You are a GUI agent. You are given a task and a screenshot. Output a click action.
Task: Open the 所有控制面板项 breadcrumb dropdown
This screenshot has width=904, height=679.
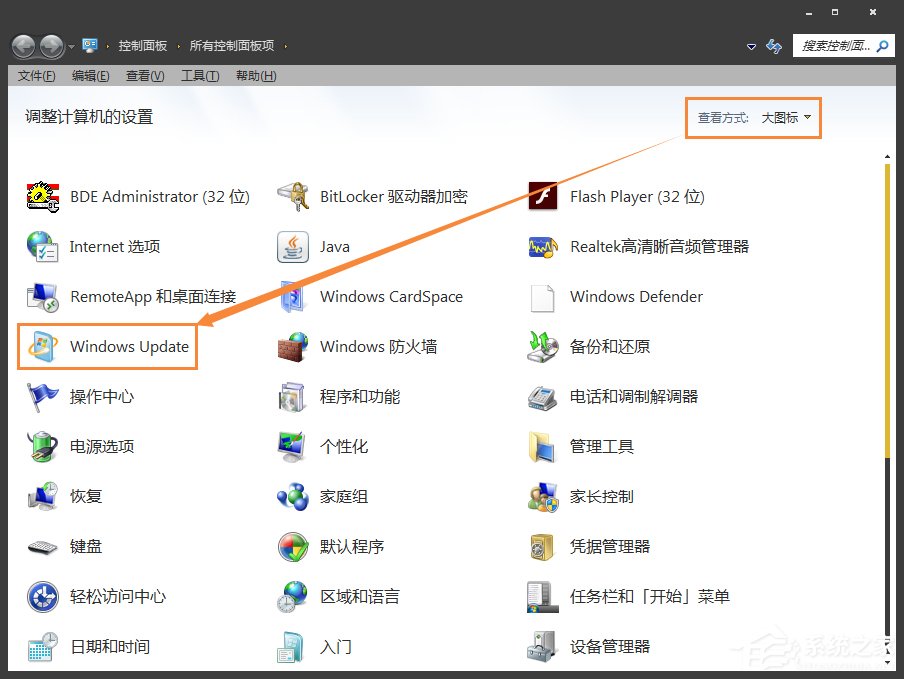pyautogui.click(x=284, y=46)
